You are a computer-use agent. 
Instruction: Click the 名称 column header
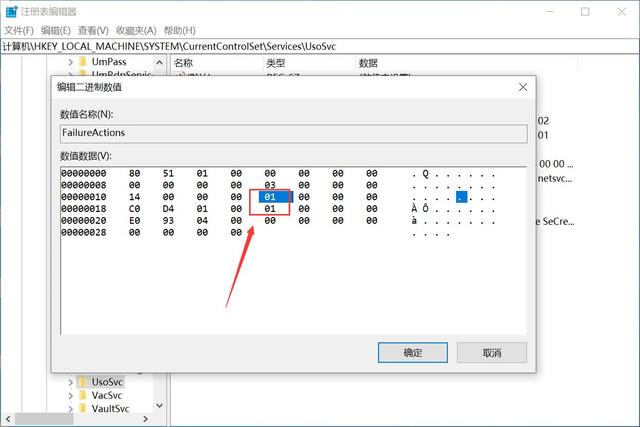tap(183, 63)
